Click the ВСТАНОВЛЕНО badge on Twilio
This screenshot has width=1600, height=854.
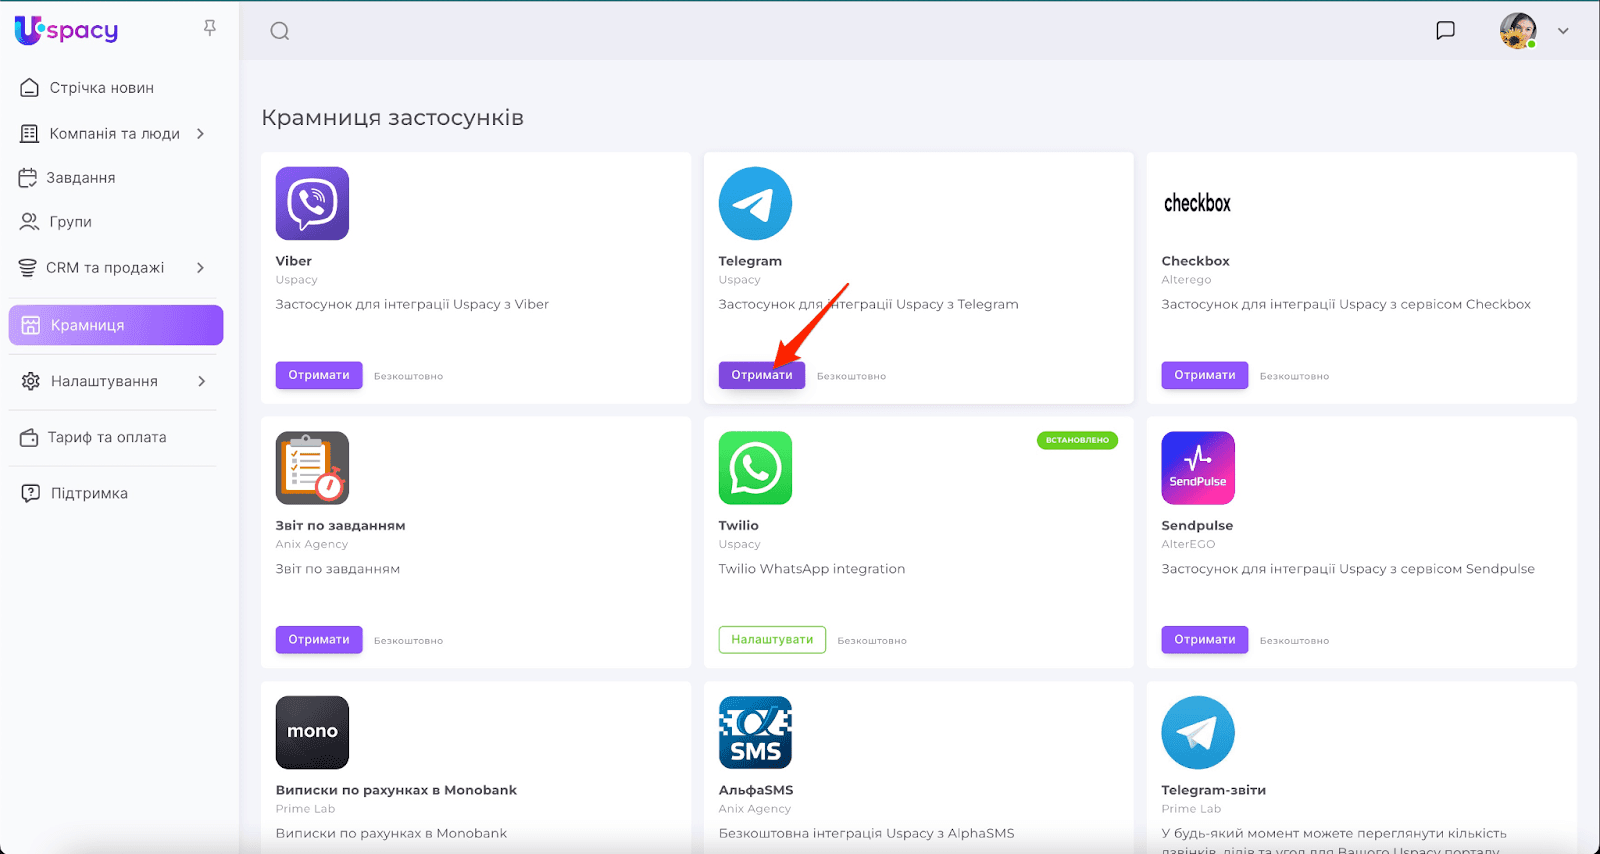pos(1077,440)
